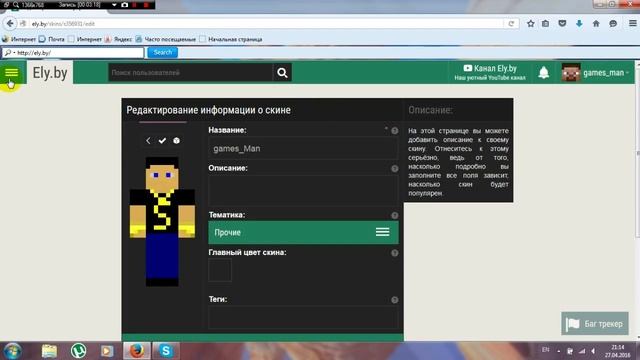
Task: Open the Баг трекер button
Action: point(595,324)
